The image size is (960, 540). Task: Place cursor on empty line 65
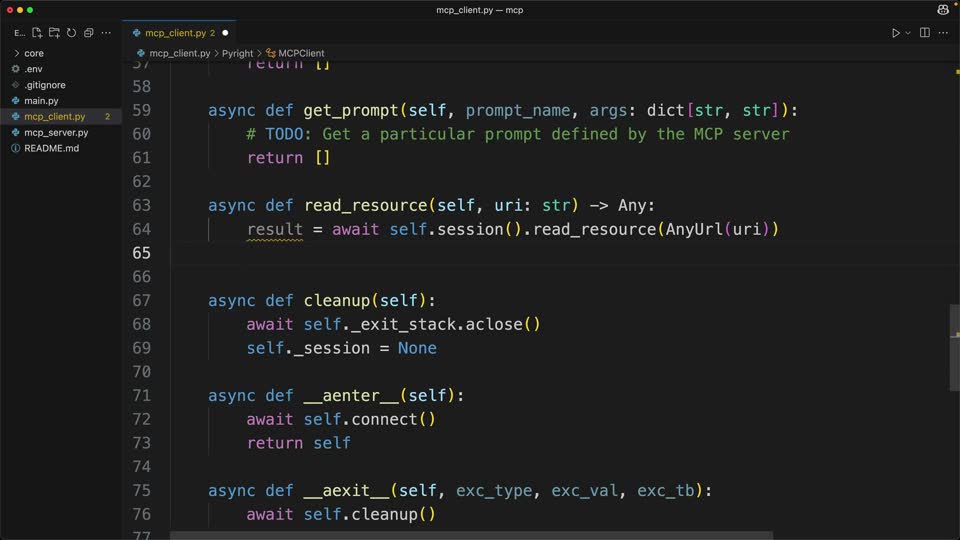pyautogui.click(x=551, y=253)
